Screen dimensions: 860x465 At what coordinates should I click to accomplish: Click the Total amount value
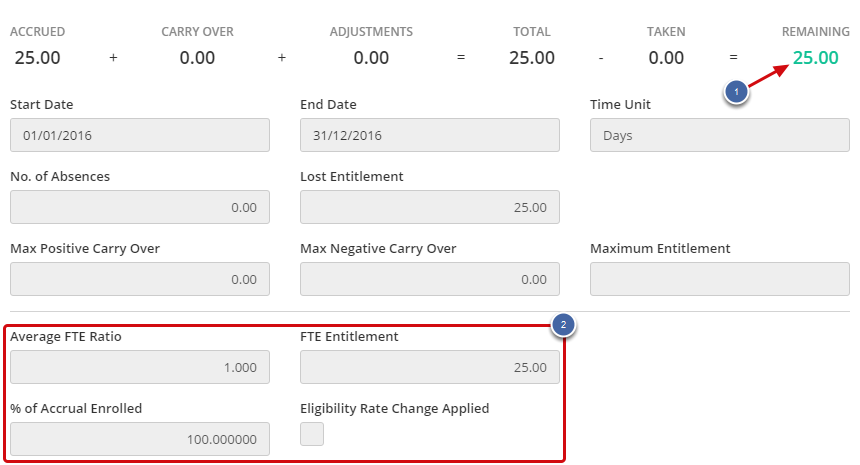531,58
